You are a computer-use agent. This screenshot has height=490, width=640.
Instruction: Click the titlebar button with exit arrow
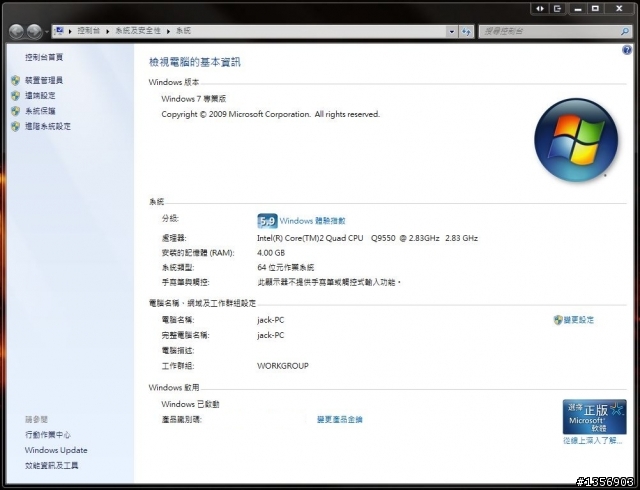coord(557,9)
